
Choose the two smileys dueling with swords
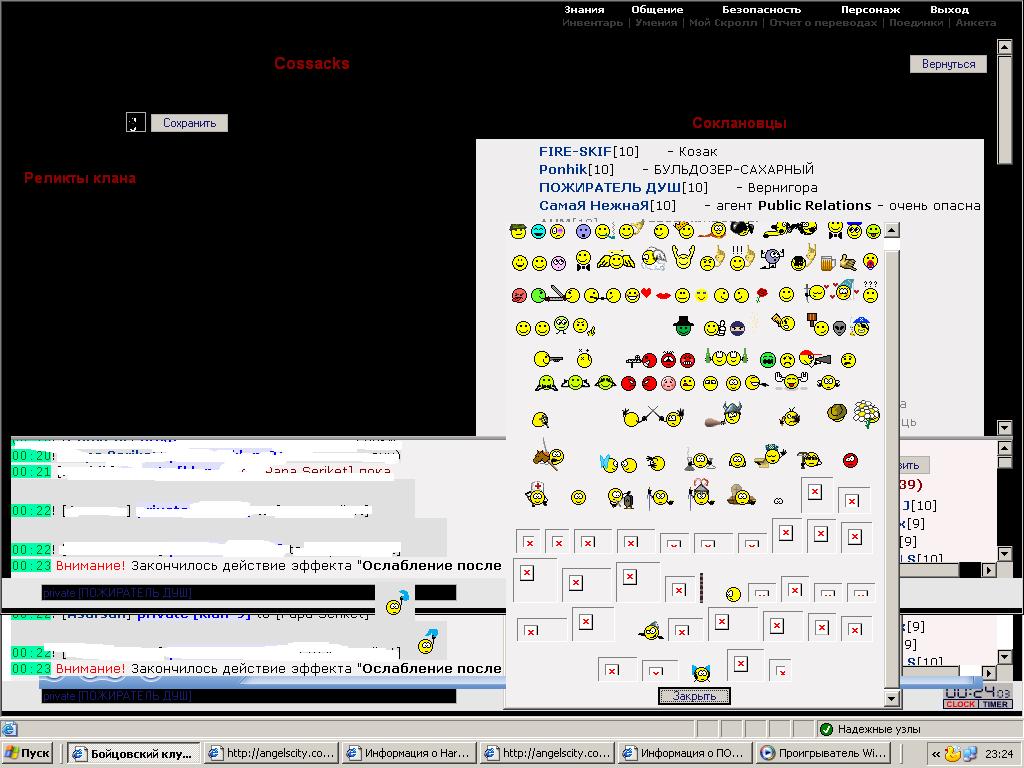point(652,416)
